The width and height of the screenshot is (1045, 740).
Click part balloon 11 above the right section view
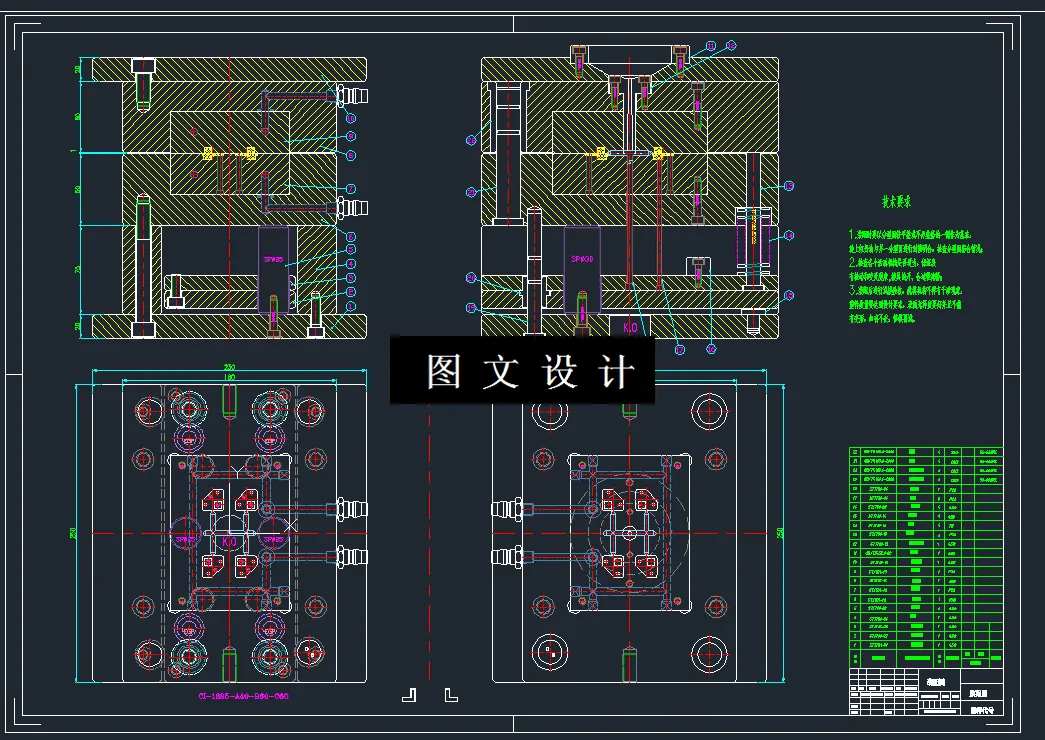711,46
